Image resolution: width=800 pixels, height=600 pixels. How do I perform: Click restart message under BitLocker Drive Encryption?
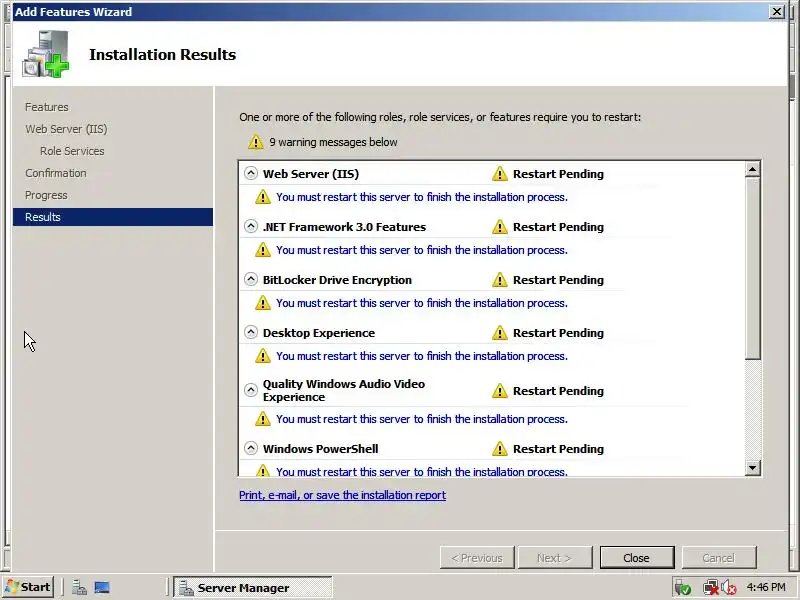click(x=421, y=303)
